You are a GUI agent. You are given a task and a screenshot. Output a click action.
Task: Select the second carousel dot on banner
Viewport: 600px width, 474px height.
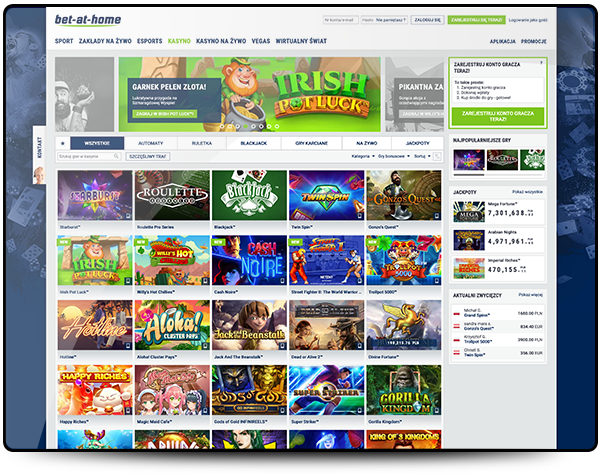click(230, 126)
